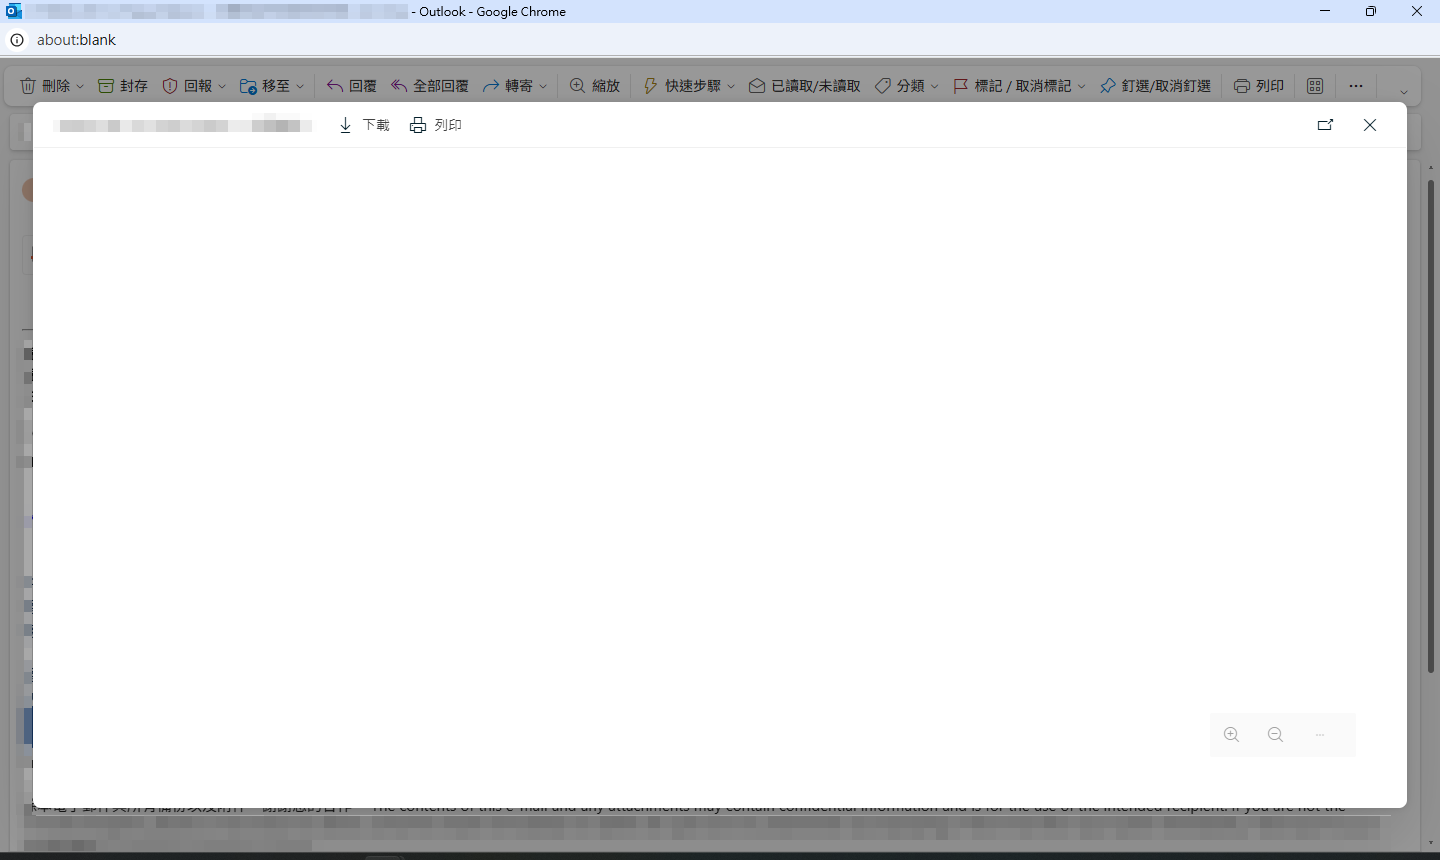Image resolution: width=1440 pixels, height=860 pixels.
Task: Toggle Read/Unread (已讀取/未讀取)
Action: coord(805,86)
